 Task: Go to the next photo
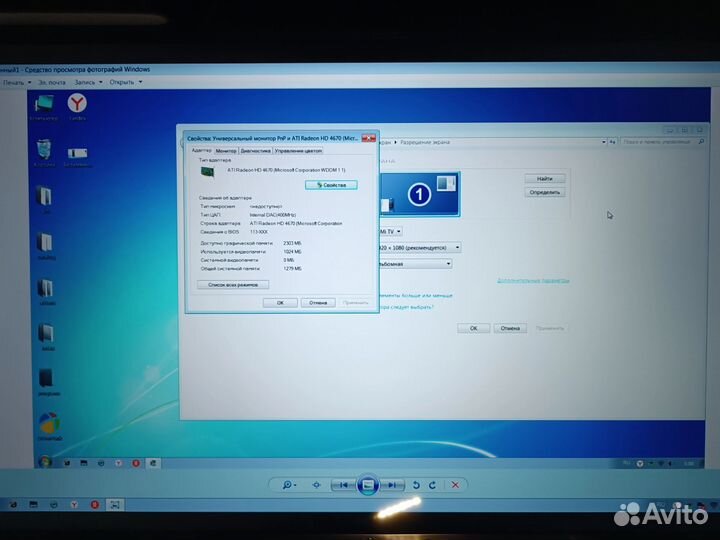(392, 485)
